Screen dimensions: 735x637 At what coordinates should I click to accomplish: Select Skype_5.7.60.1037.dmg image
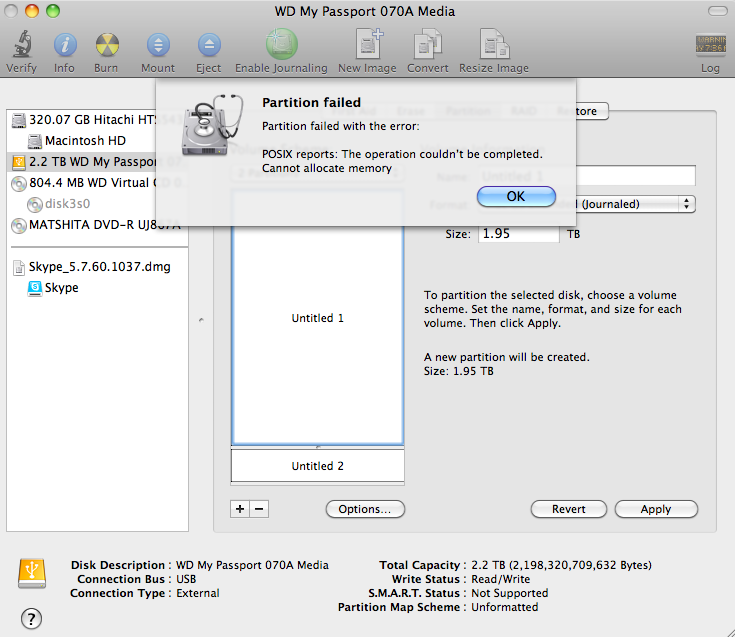[x=98, y=267]
